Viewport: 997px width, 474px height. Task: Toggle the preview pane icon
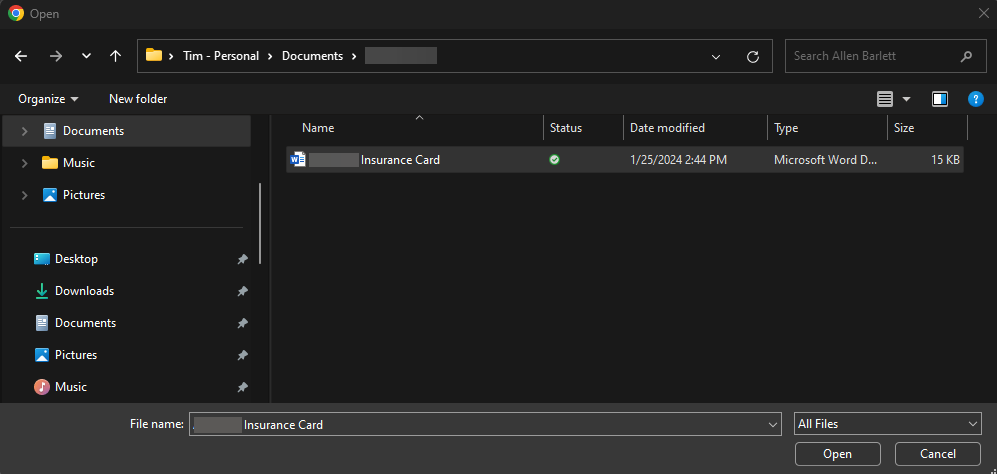point(939,99)
